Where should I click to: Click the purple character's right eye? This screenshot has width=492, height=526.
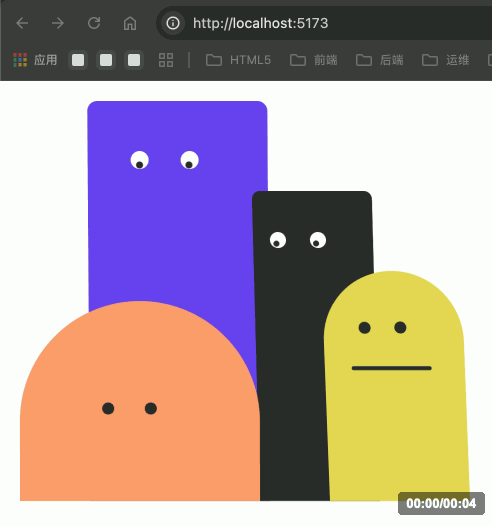(x=189, y=160)
